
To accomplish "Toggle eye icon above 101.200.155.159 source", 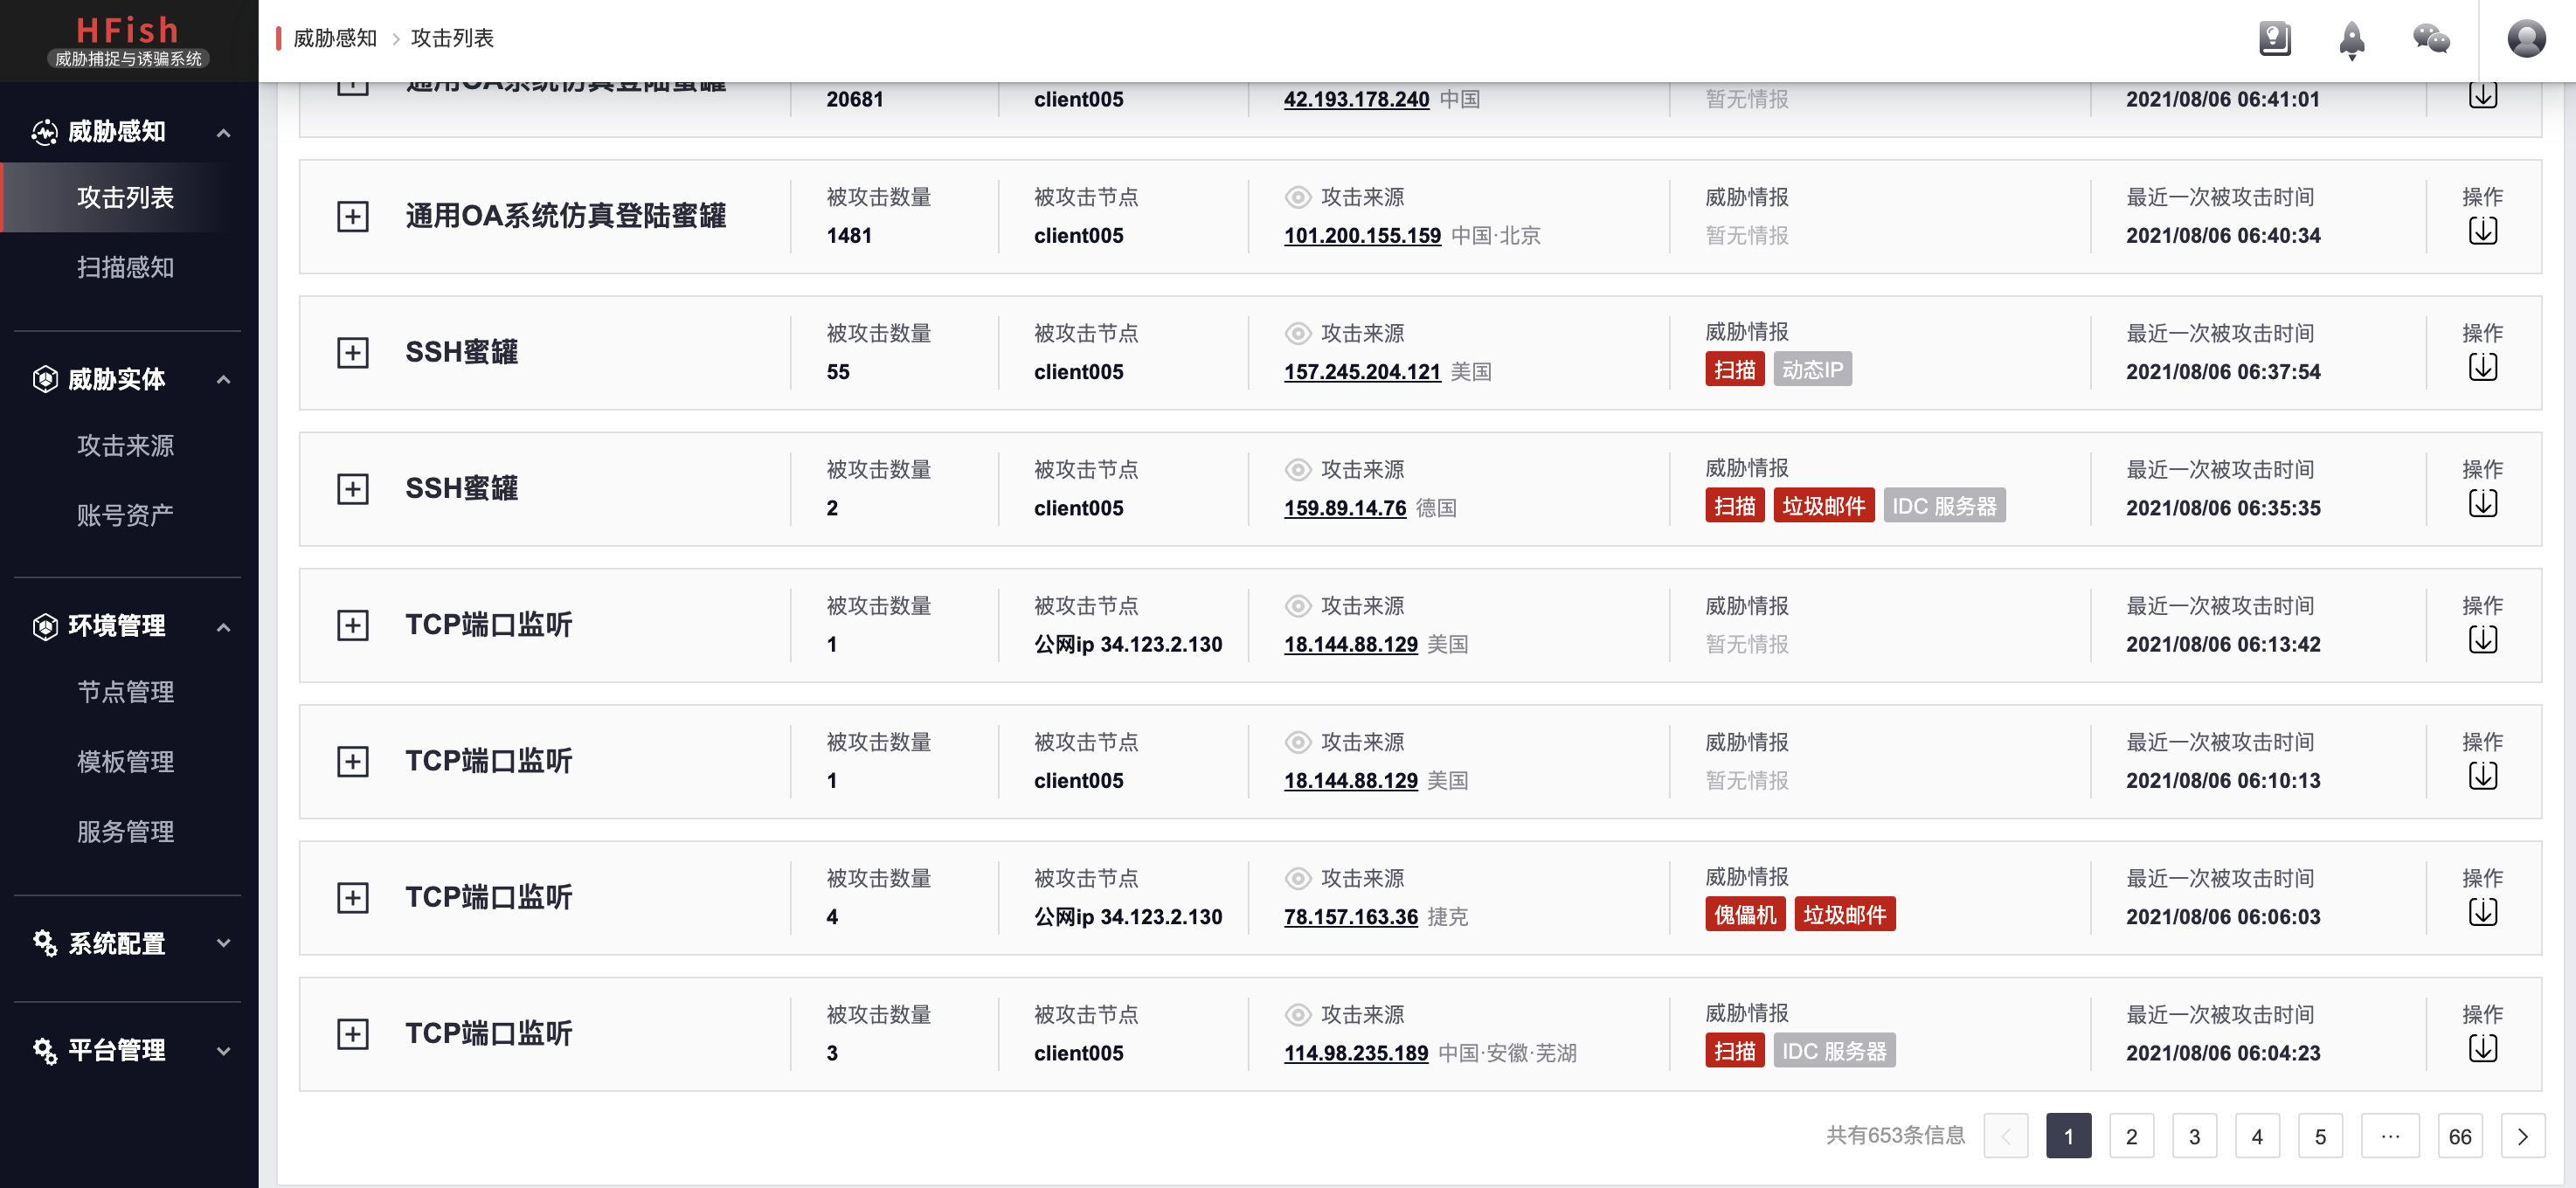I will [x=1297, y=198].
